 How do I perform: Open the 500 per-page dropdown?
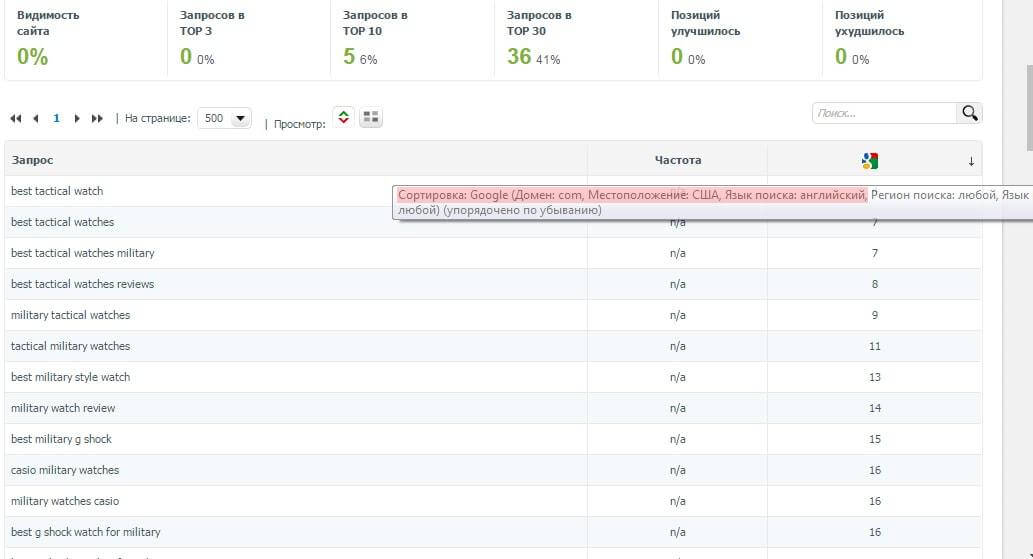pyautogui.click(x=224, y=119)
